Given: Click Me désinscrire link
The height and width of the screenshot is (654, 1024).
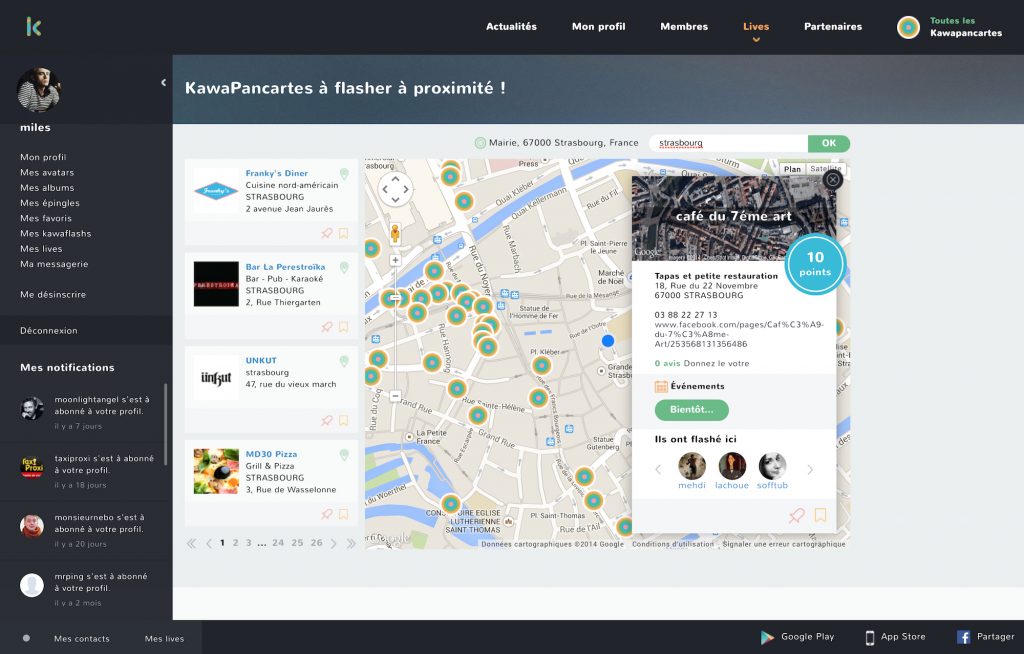Looking at the screenshot, I should (53, 295).
